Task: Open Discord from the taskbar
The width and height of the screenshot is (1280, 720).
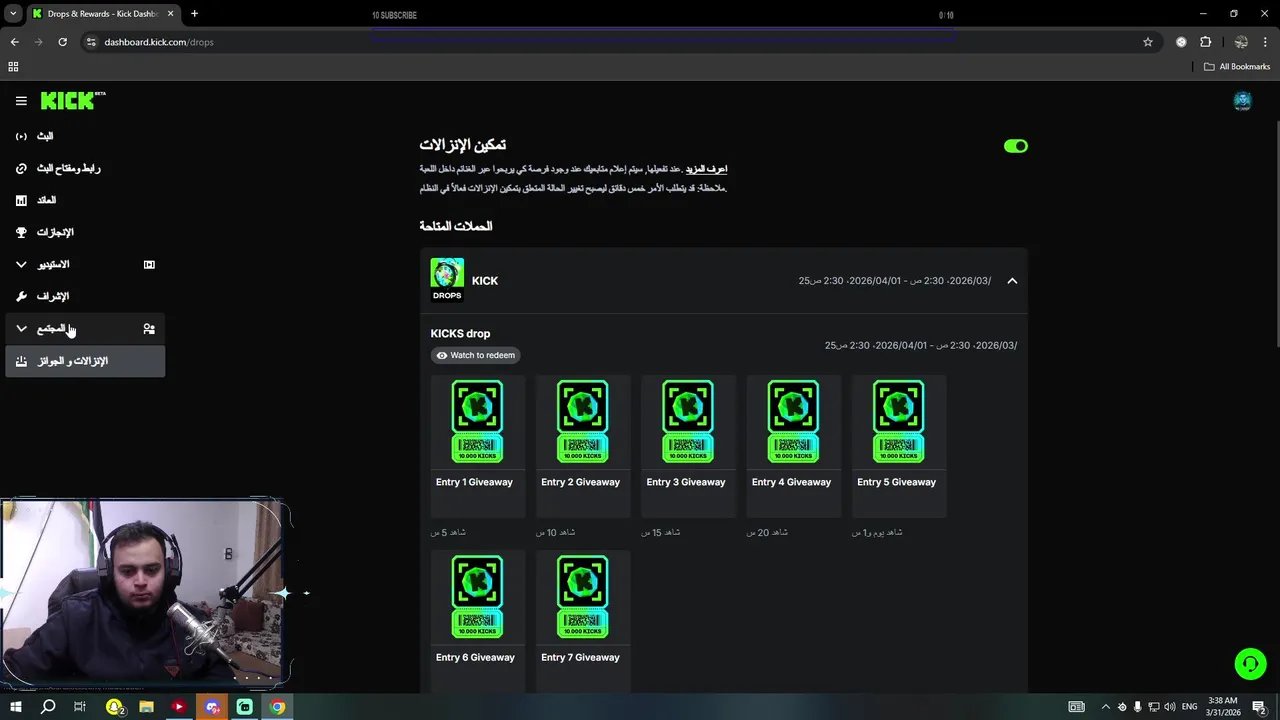Action: (212, 707)
